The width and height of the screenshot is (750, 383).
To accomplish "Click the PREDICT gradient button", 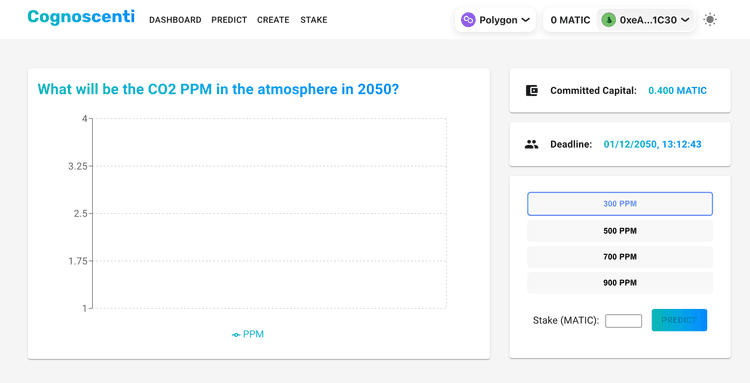I will click(679, 320).
